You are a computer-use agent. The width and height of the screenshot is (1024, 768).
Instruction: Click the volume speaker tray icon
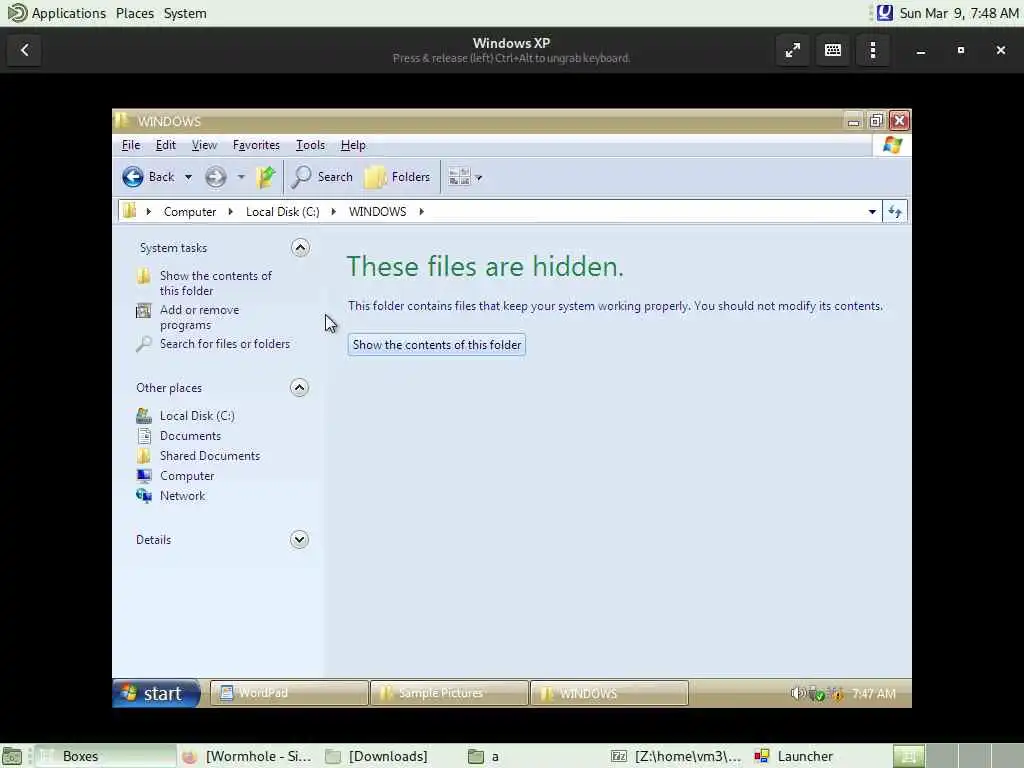[797, 694]
